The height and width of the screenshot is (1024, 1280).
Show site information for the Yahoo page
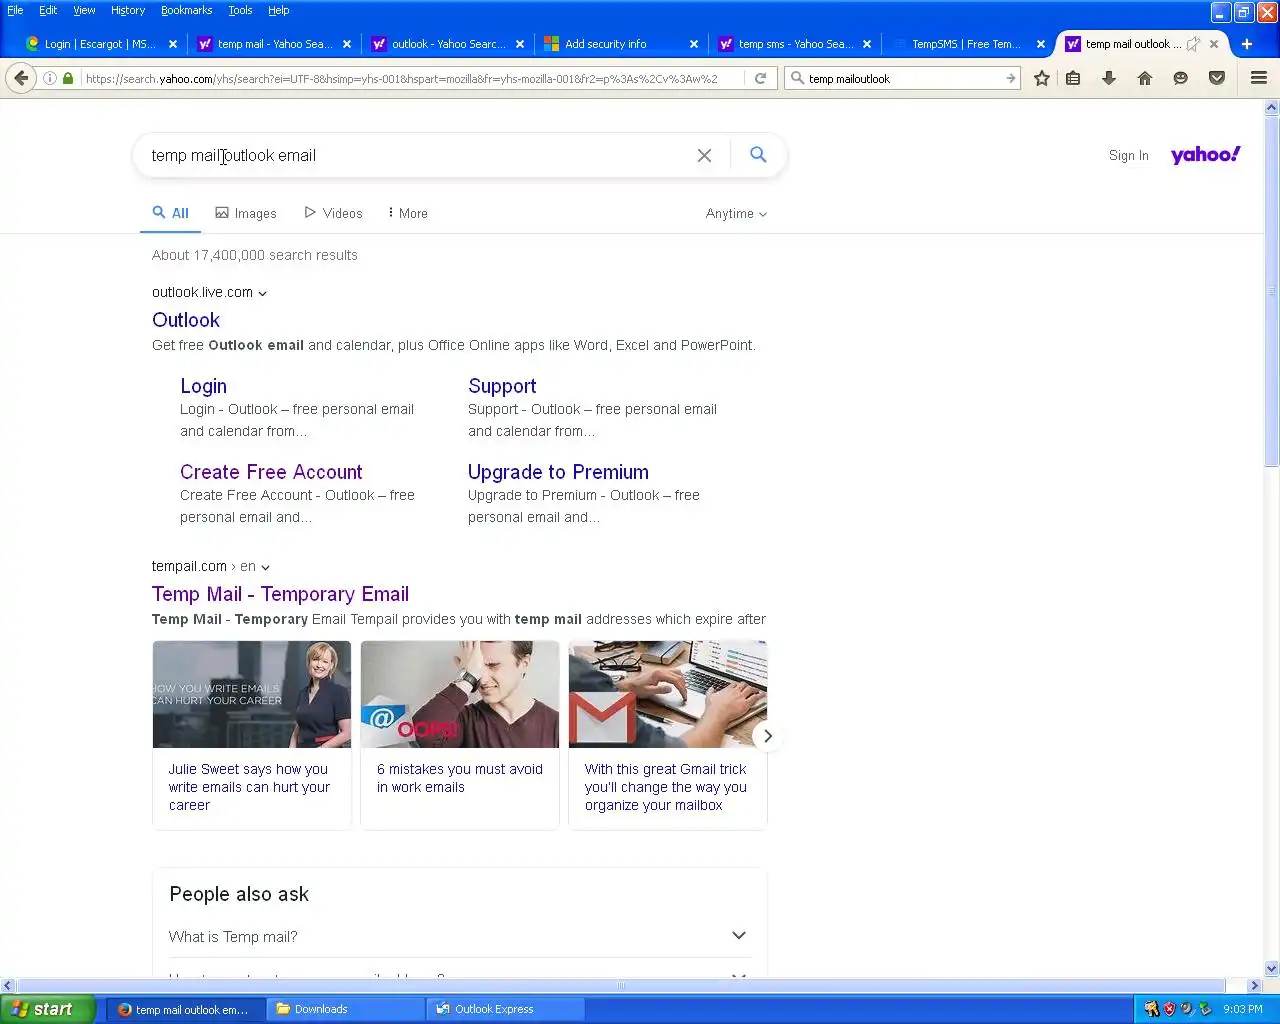(50, 78)
